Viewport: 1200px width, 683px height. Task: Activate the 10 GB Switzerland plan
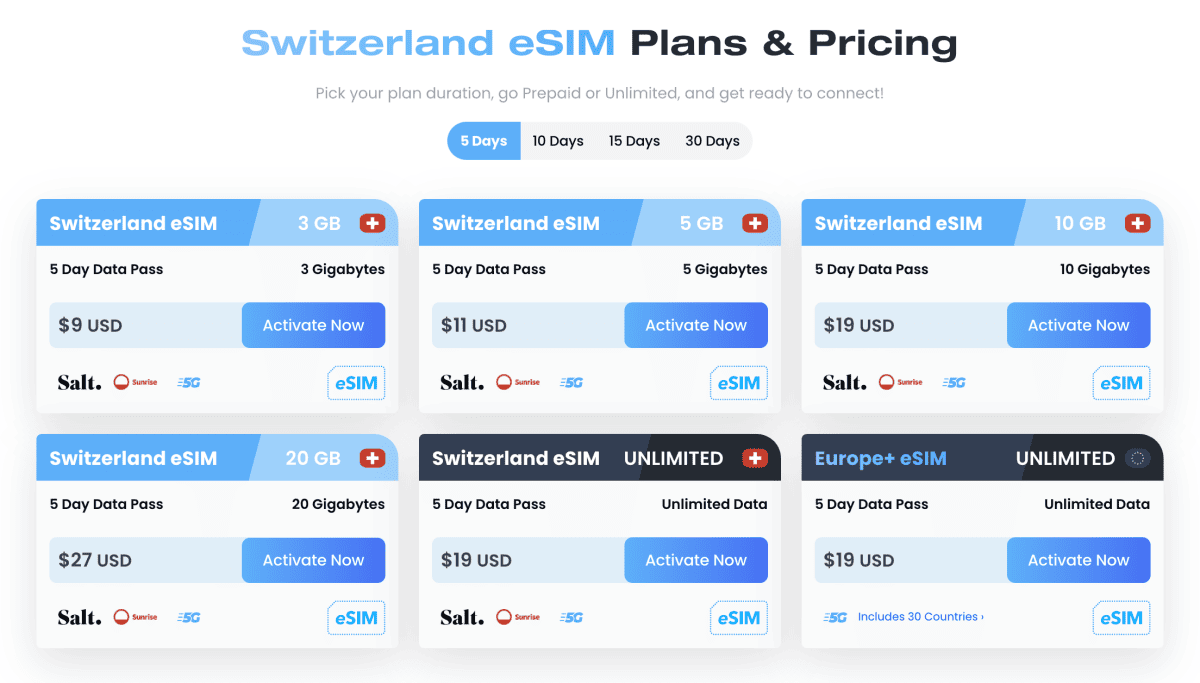1078,325
